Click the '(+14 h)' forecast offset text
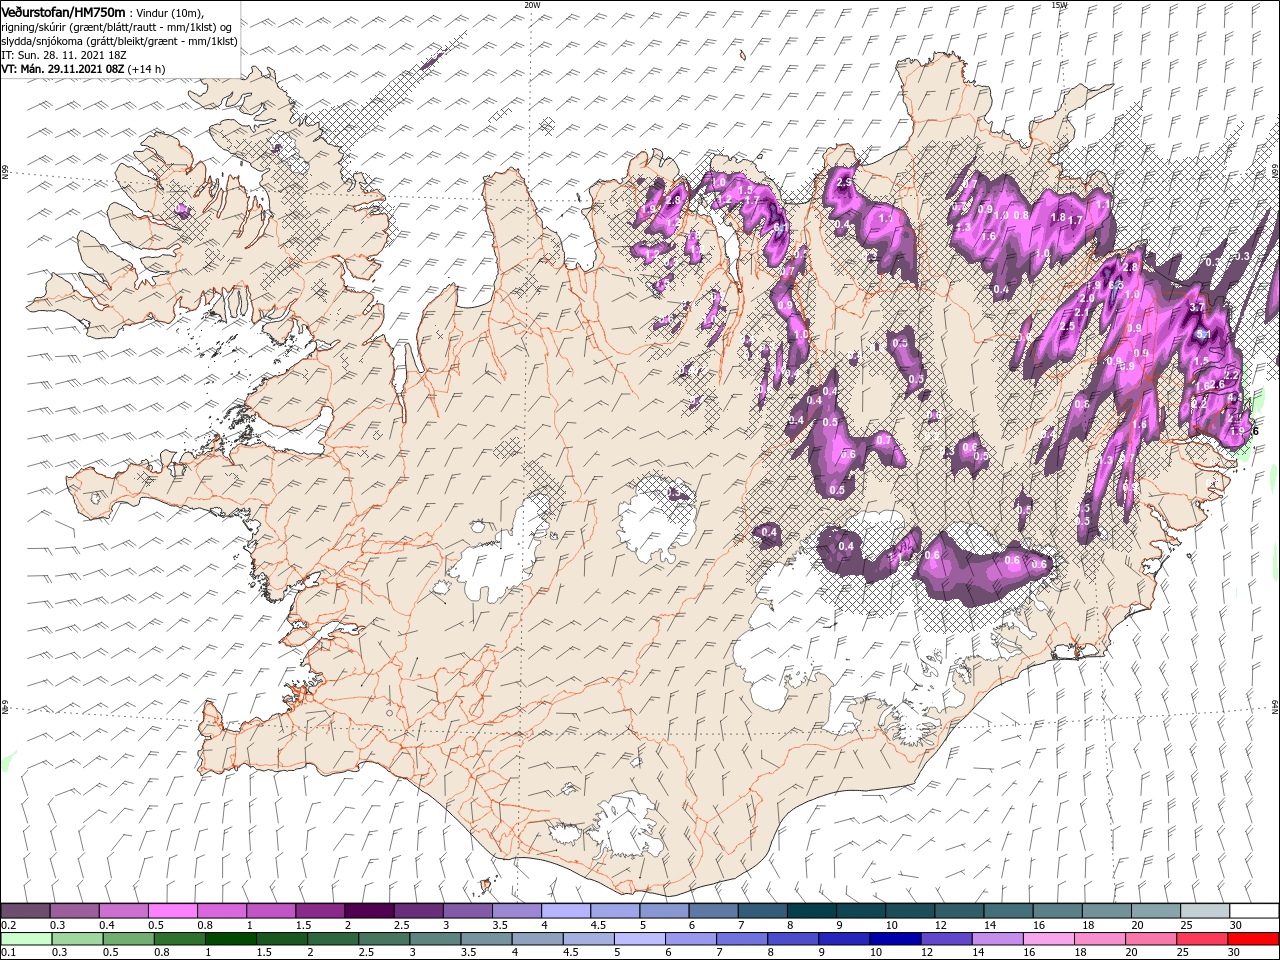Viewport: 1280px width, 960px height. click(147, 69)
